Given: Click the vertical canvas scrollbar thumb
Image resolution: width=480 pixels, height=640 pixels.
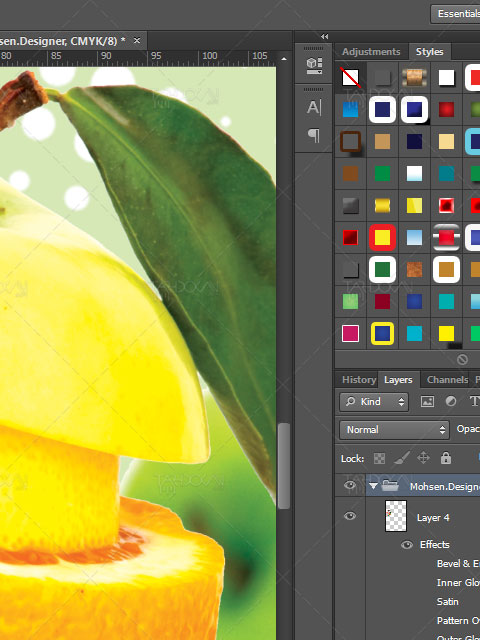Looking at the screenshot, I should tap(284, 466).
